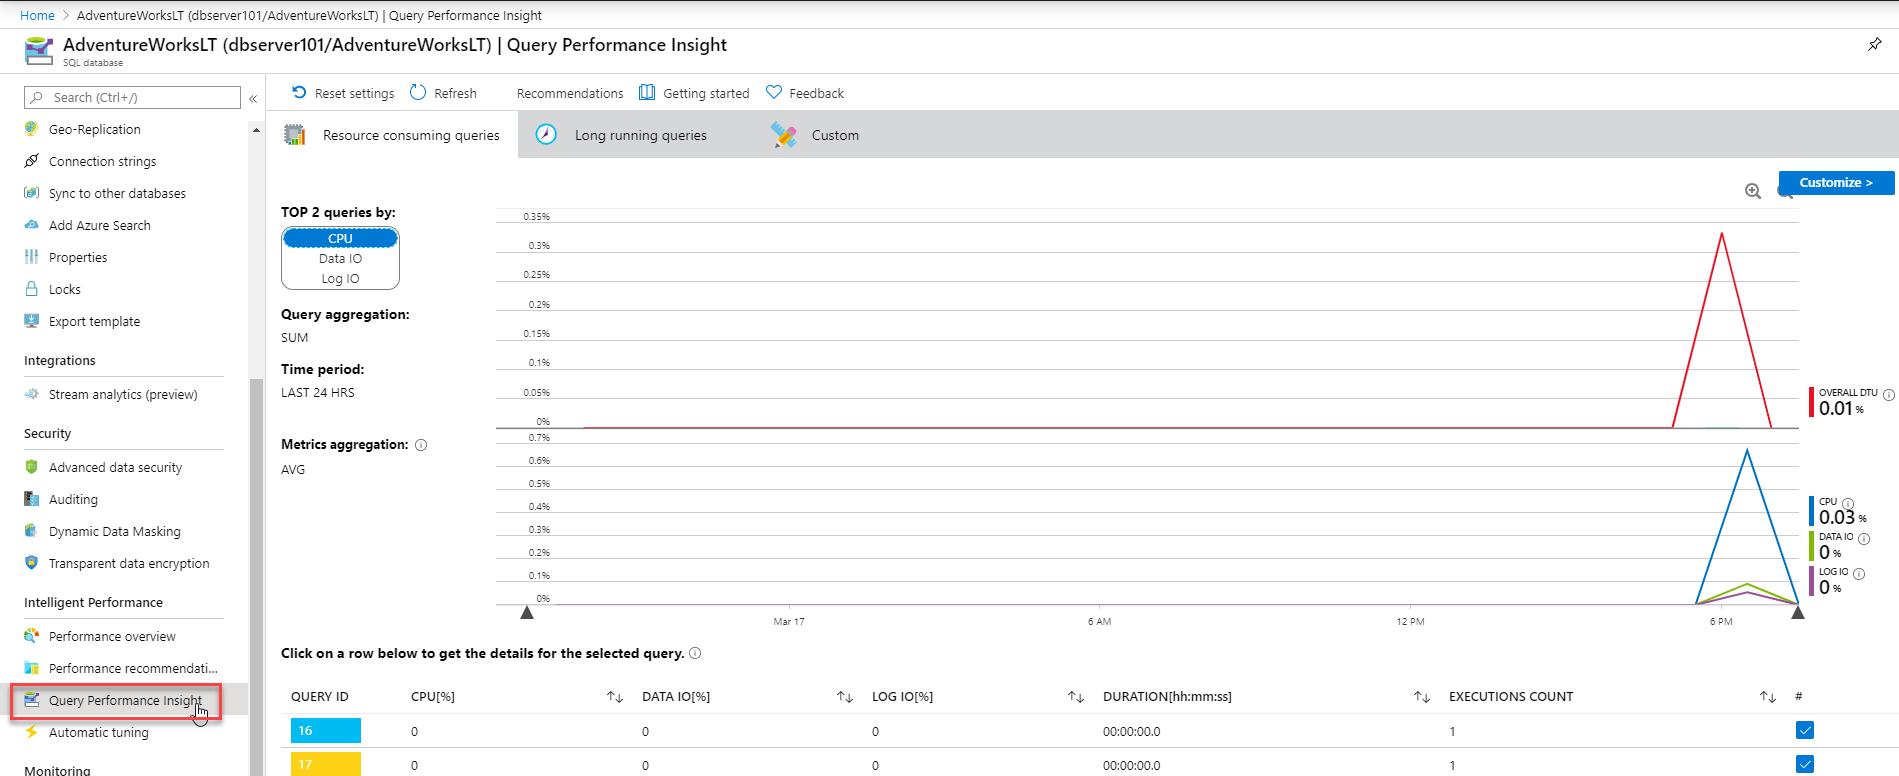
Task: Click the Add Azure Search cloud icon
Action: coord(32,225)
